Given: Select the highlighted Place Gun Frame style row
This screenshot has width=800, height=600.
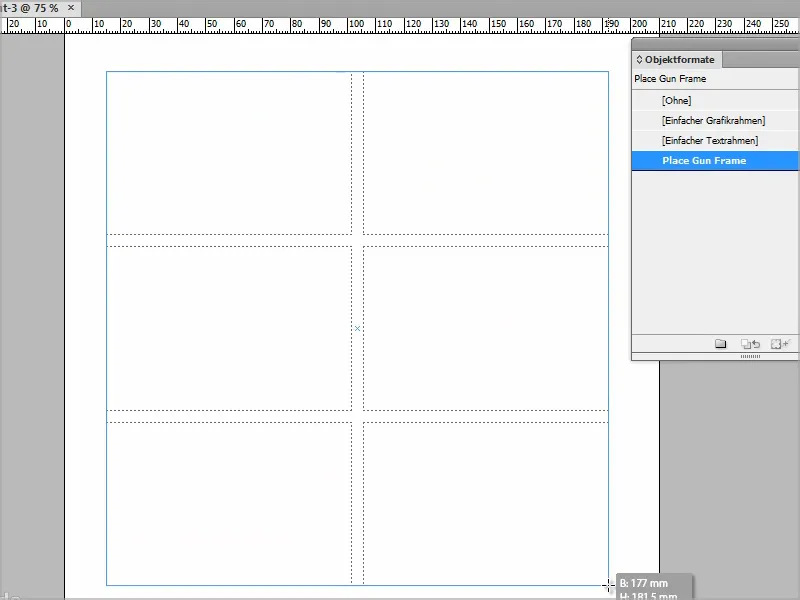Looking at the screenshot, I should 715,161.
